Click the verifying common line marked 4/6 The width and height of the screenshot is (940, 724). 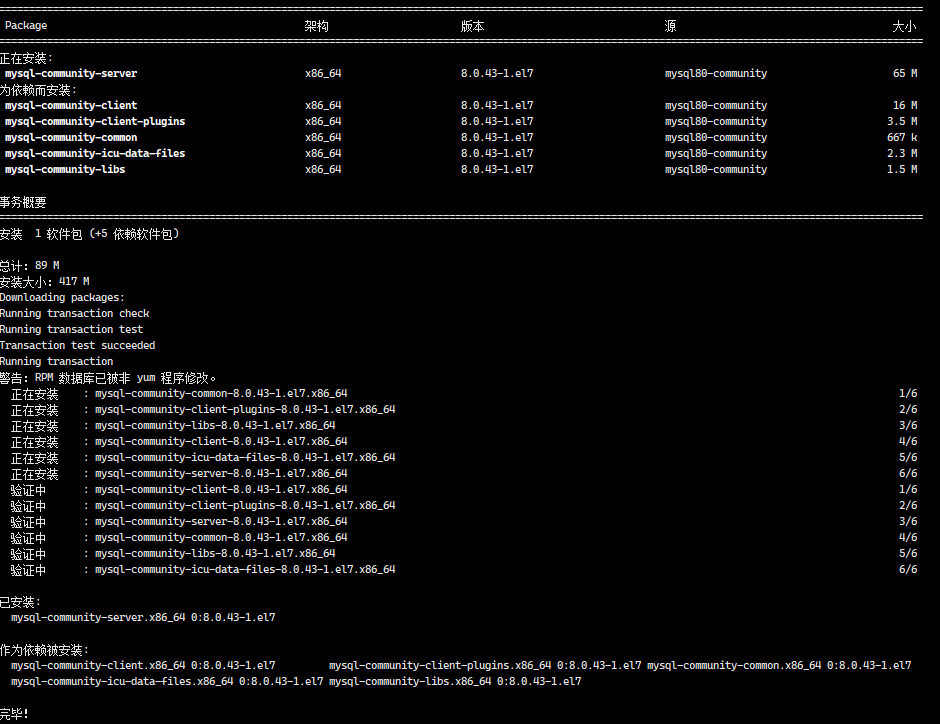tap(464, 538)
